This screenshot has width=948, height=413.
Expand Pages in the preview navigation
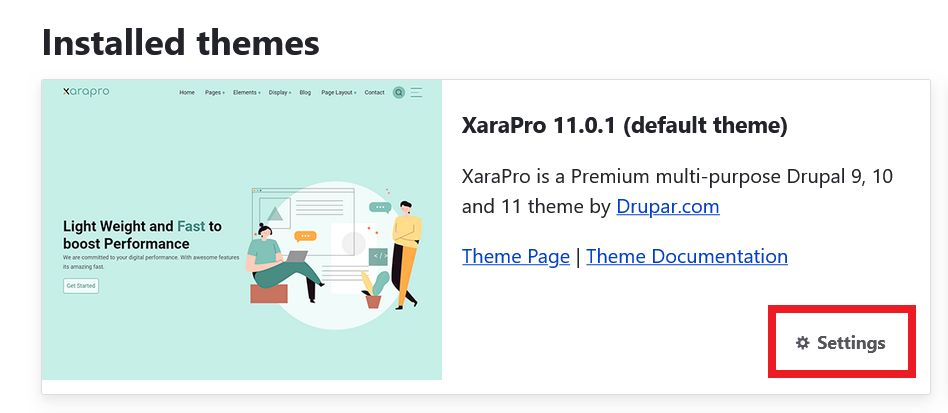pyautogui.click(x=215, y=93)
